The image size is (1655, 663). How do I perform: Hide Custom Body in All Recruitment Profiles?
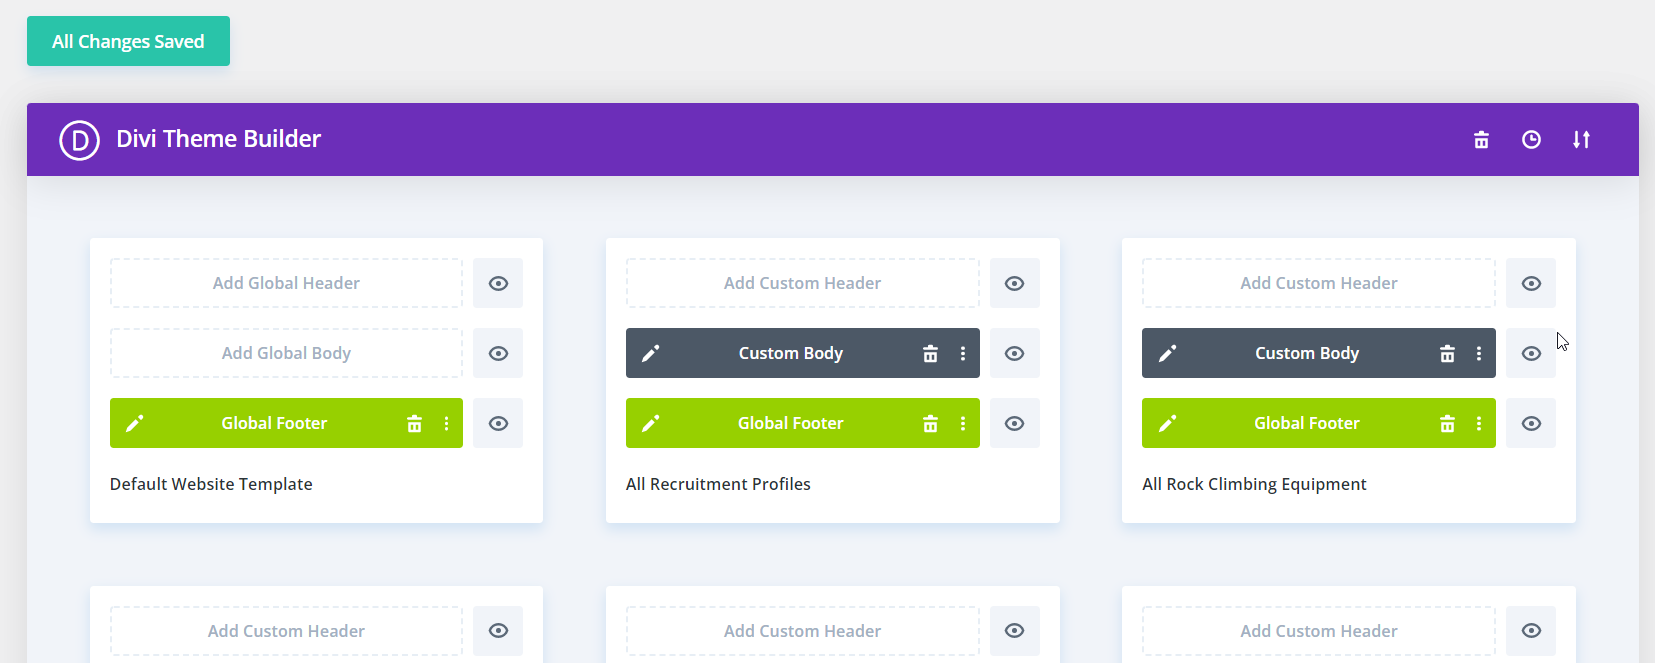pyautogui.click(x=1014, y=354)
